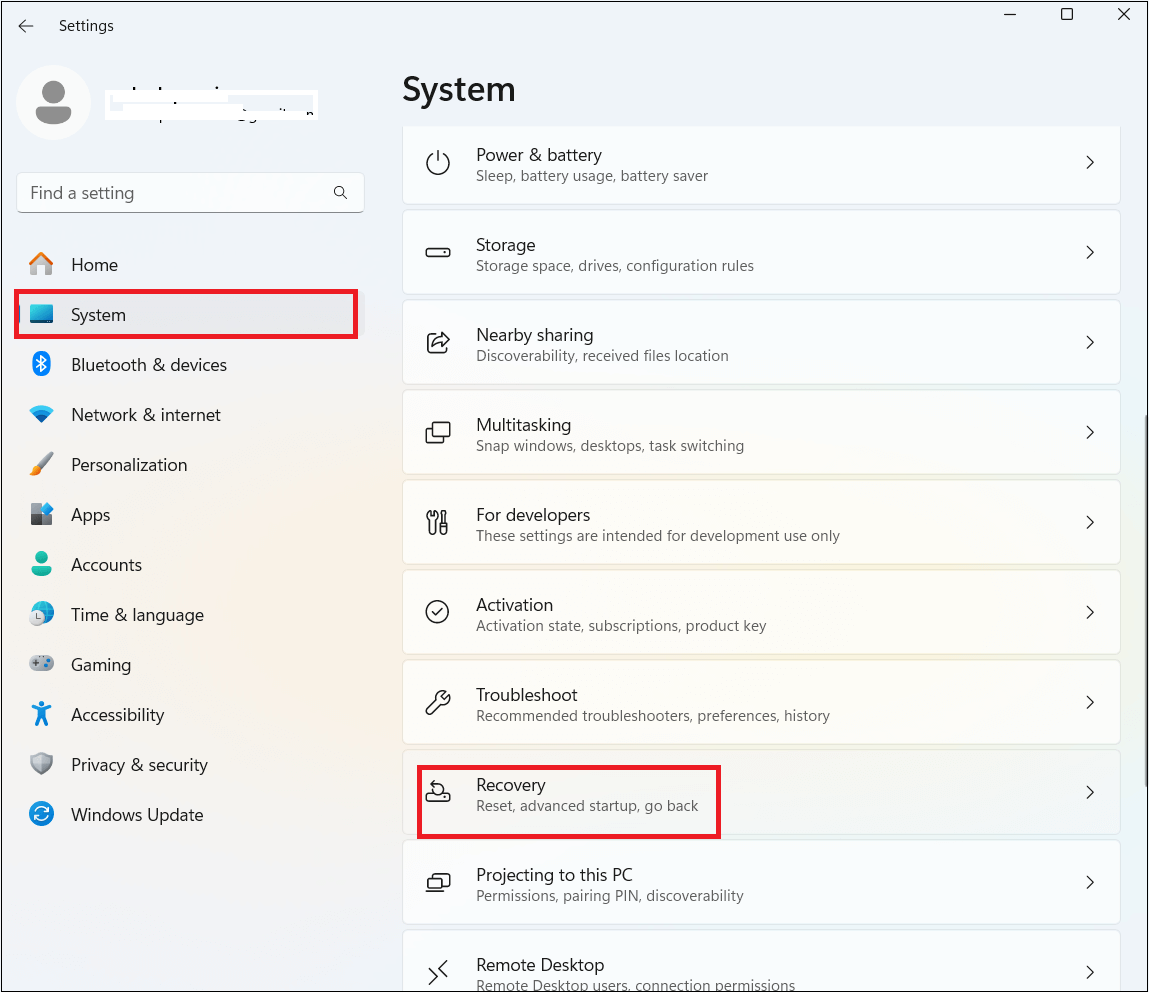Click the For developers tools icon
1149x992 pixels.
(x=437, y=522)
